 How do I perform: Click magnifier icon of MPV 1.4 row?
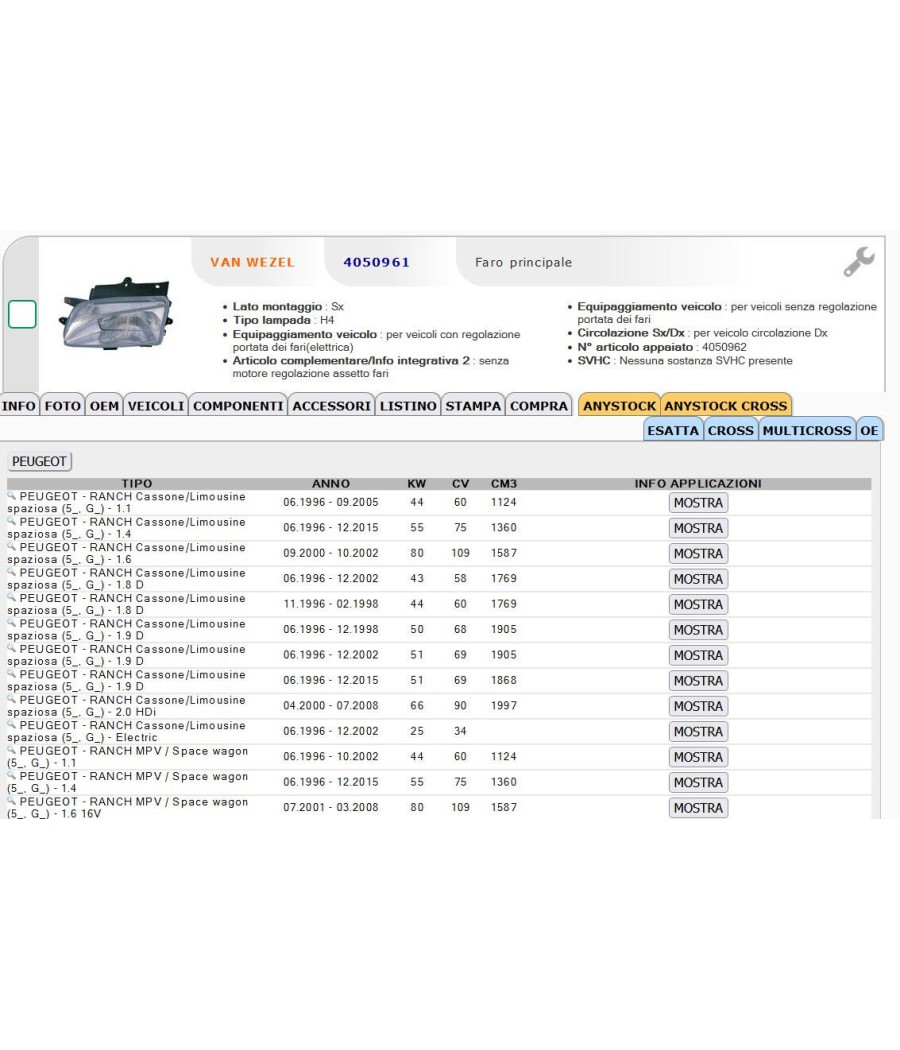[x=11, y=775]
